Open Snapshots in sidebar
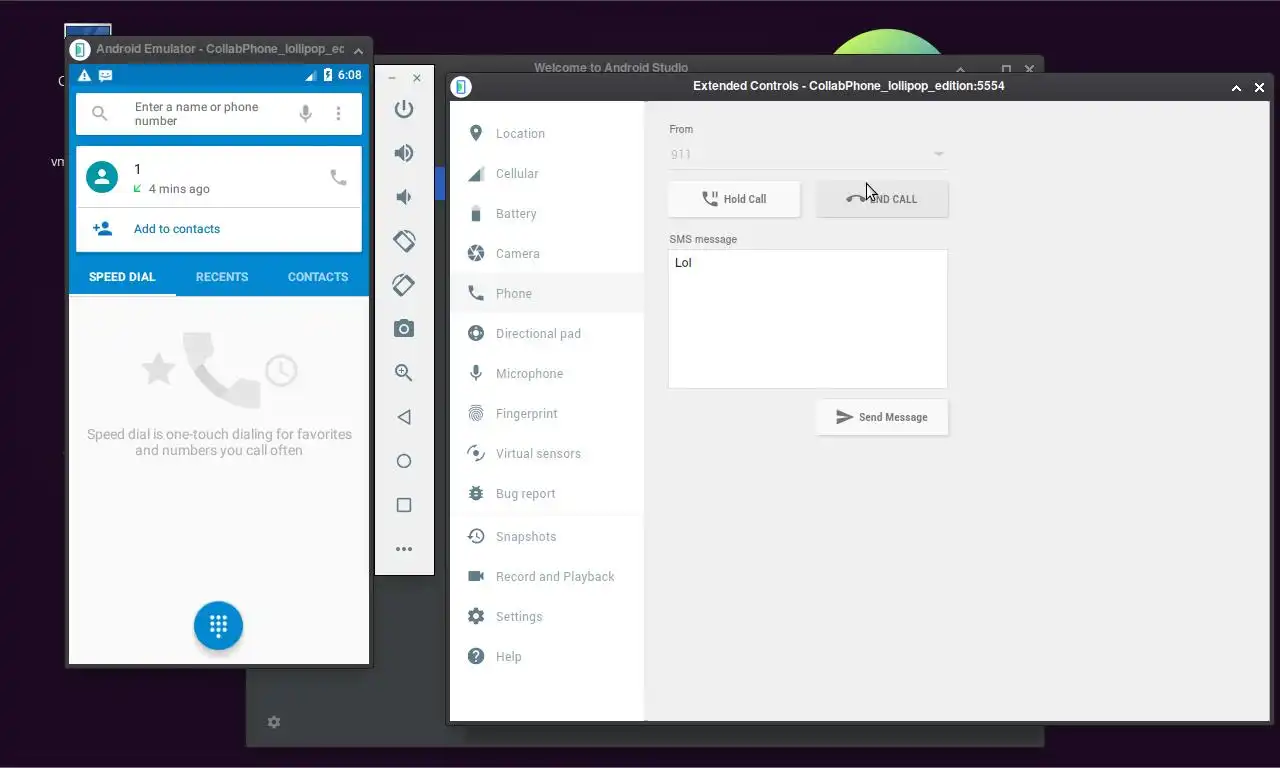1280x768 pixels. click(547, 536)
